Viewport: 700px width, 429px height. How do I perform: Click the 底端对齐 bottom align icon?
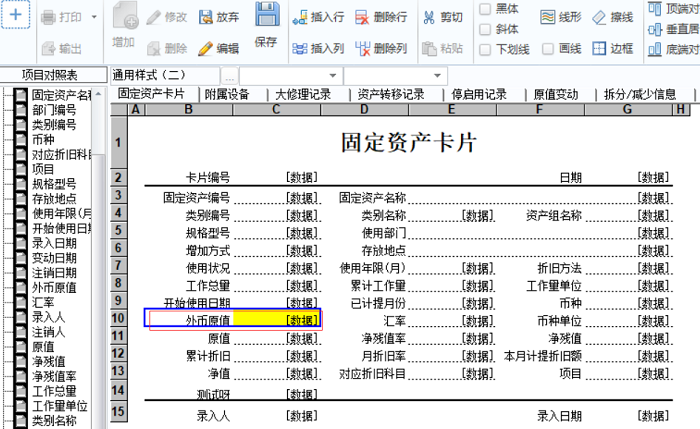654,49
